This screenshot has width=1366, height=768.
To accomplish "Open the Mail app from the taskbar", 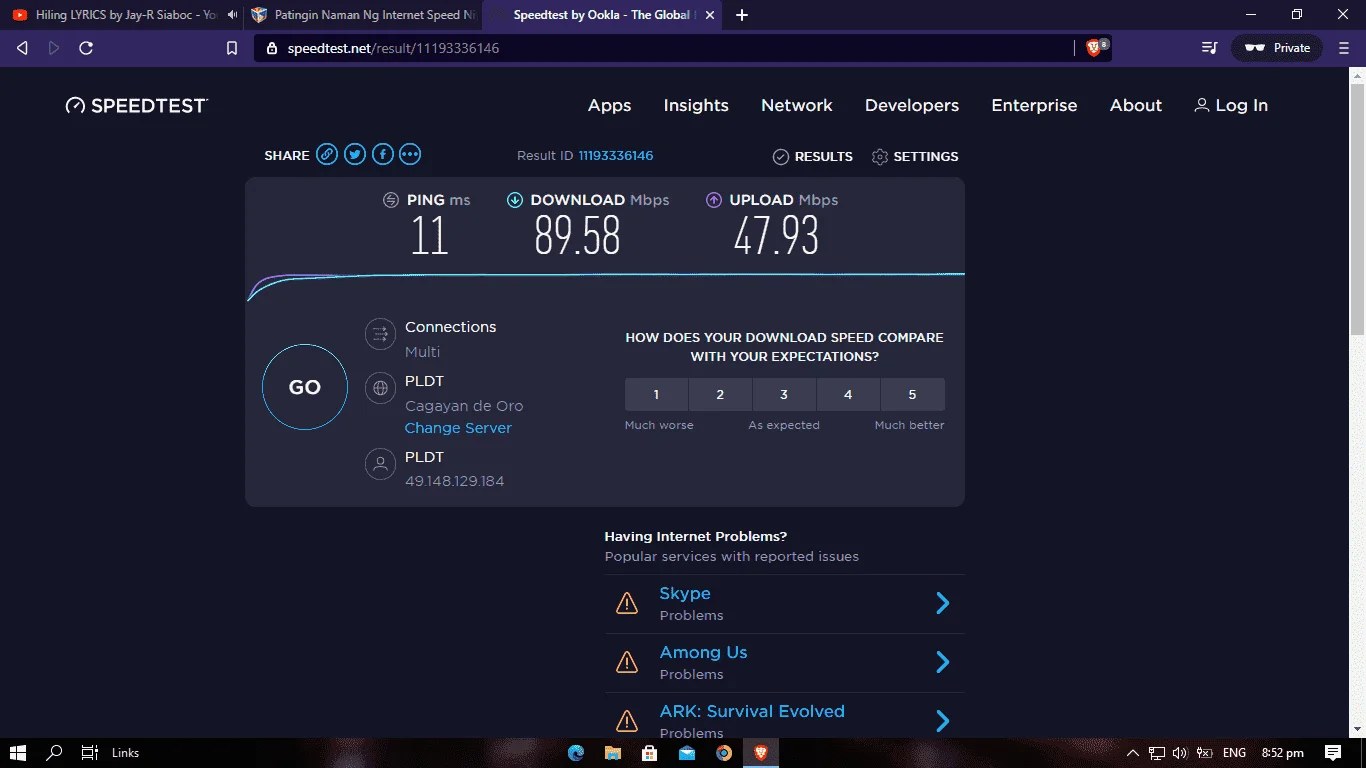I will [687, 753].
